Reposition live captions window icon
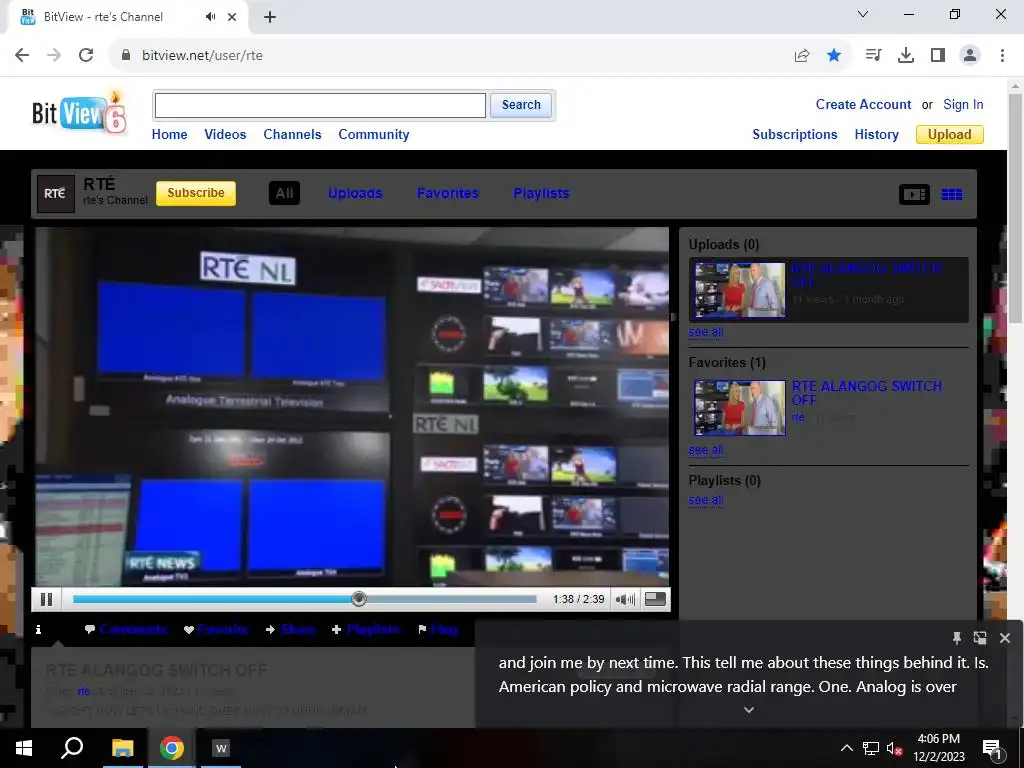 click(x=980, y=638)
